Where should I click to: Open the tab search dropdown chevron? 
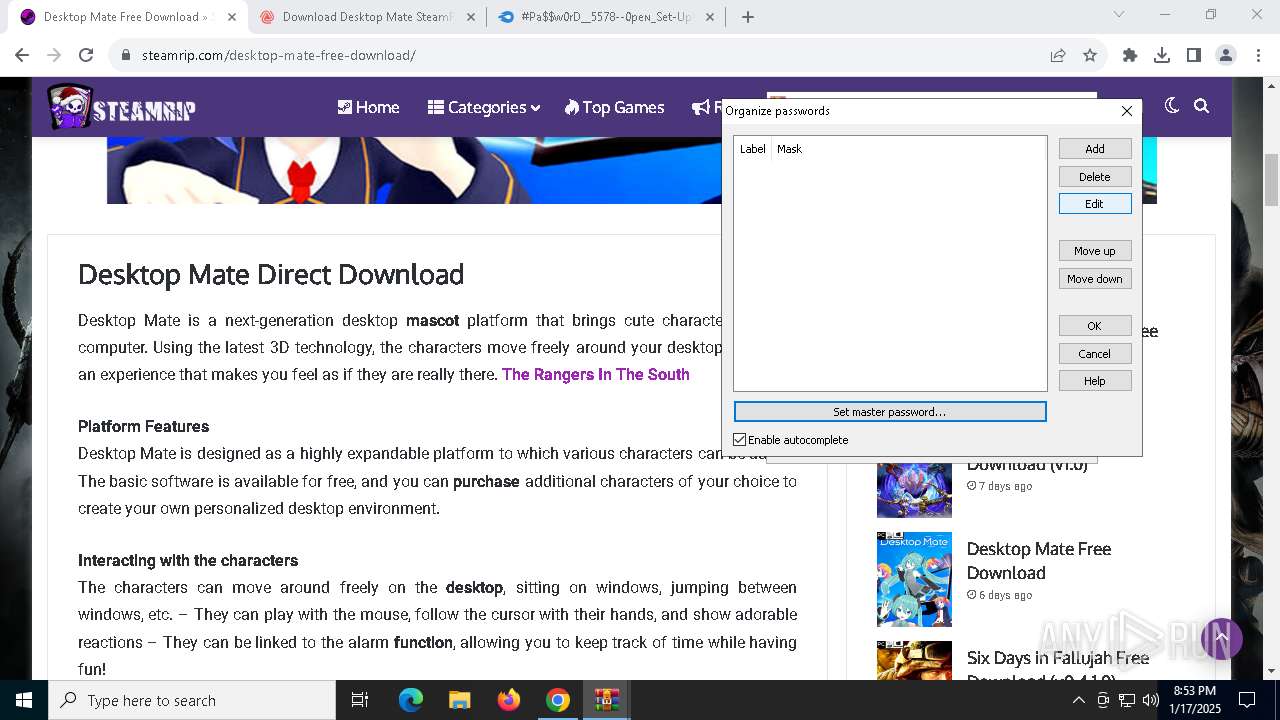(x=1119, y=14)
